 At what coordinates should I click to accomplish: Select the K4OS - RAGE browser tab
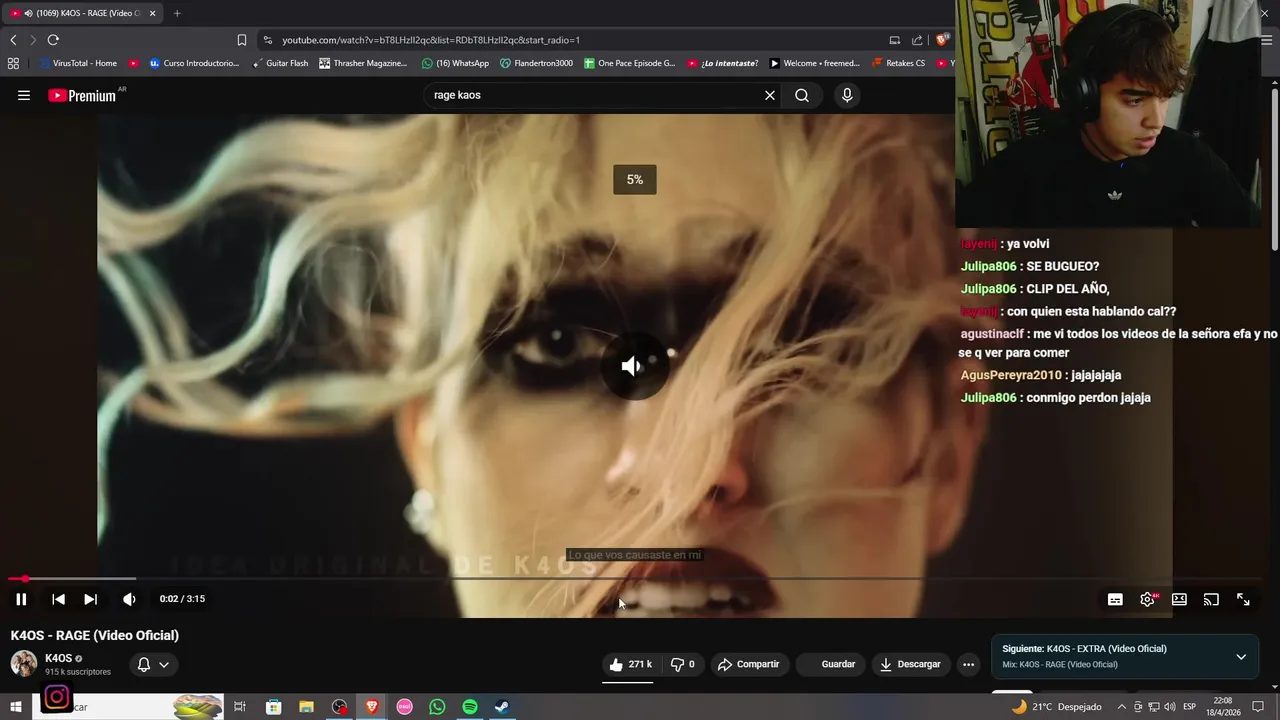coord(82,13)
